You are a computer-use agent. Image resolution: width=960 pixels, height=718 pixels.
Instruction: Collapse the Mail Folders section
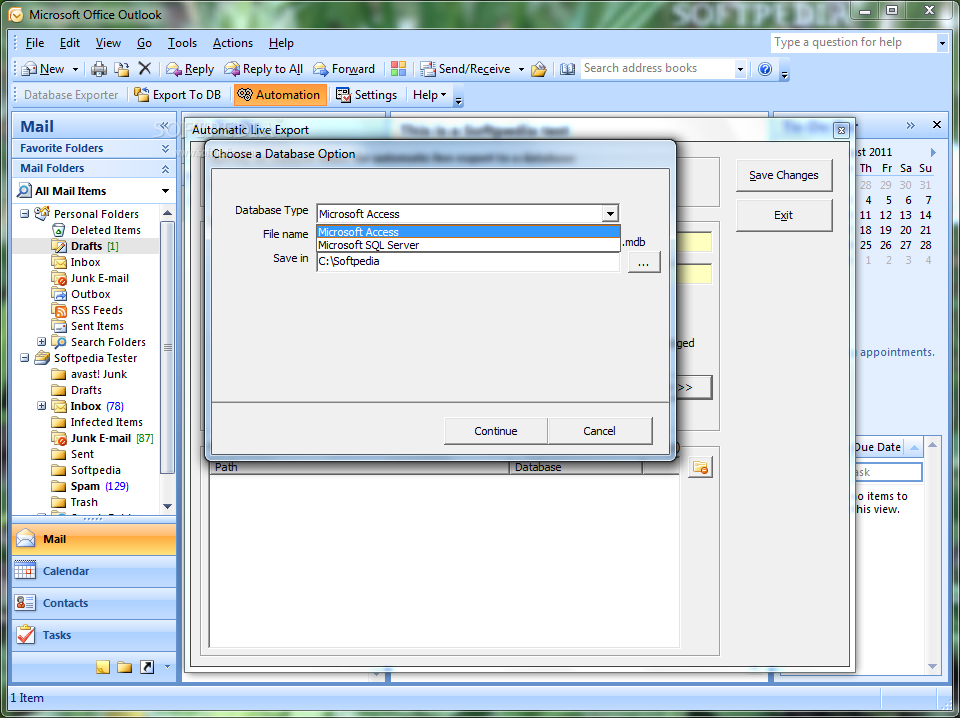pos(165,168)
